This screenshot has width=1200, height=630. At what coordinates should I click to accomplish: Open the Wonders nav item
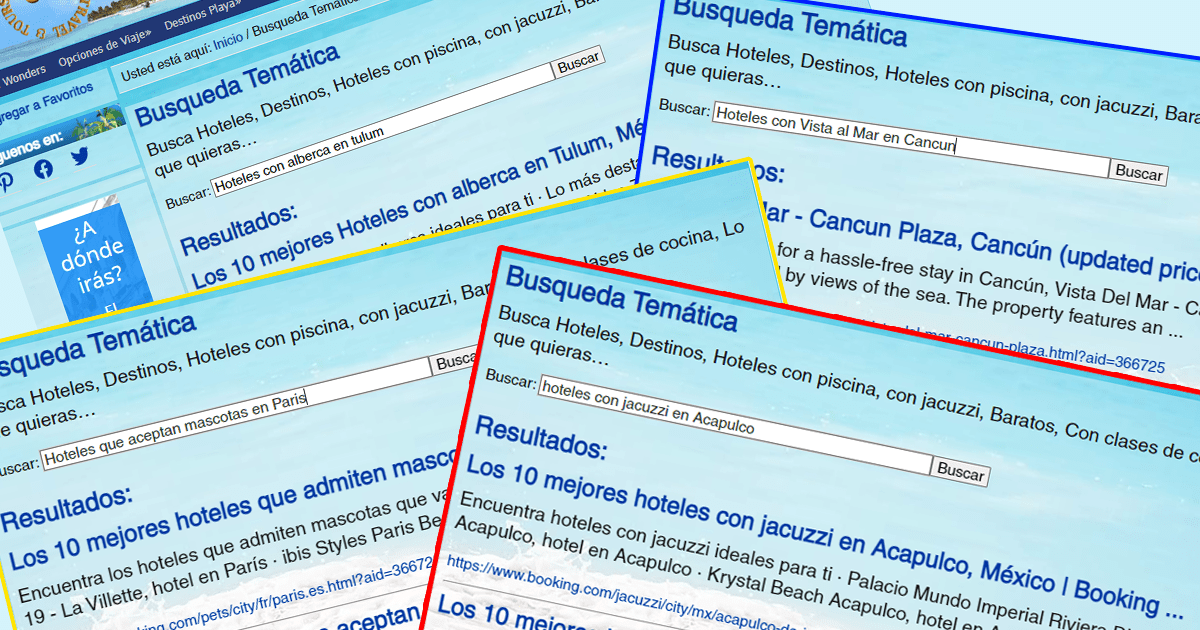pos(24,76)
